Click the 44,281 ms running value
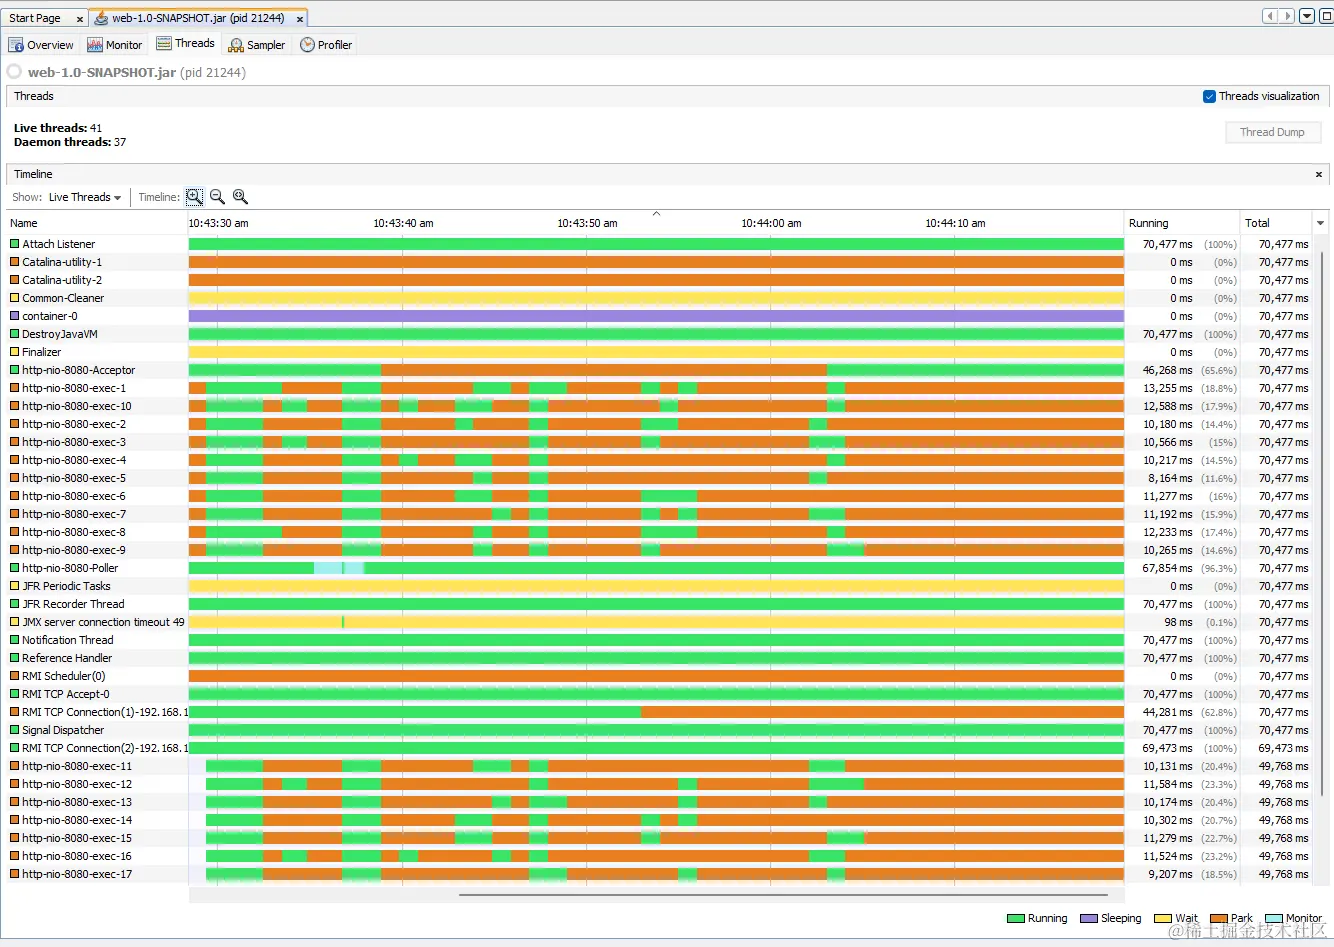 (x=1168, y=712)
